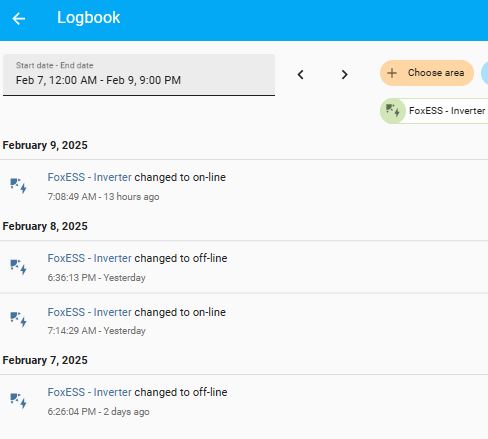The width and height of the screenshot is (488, 439).
Task: Open FoxESS link in February 7 entry
Action: (x=90, y=392)
